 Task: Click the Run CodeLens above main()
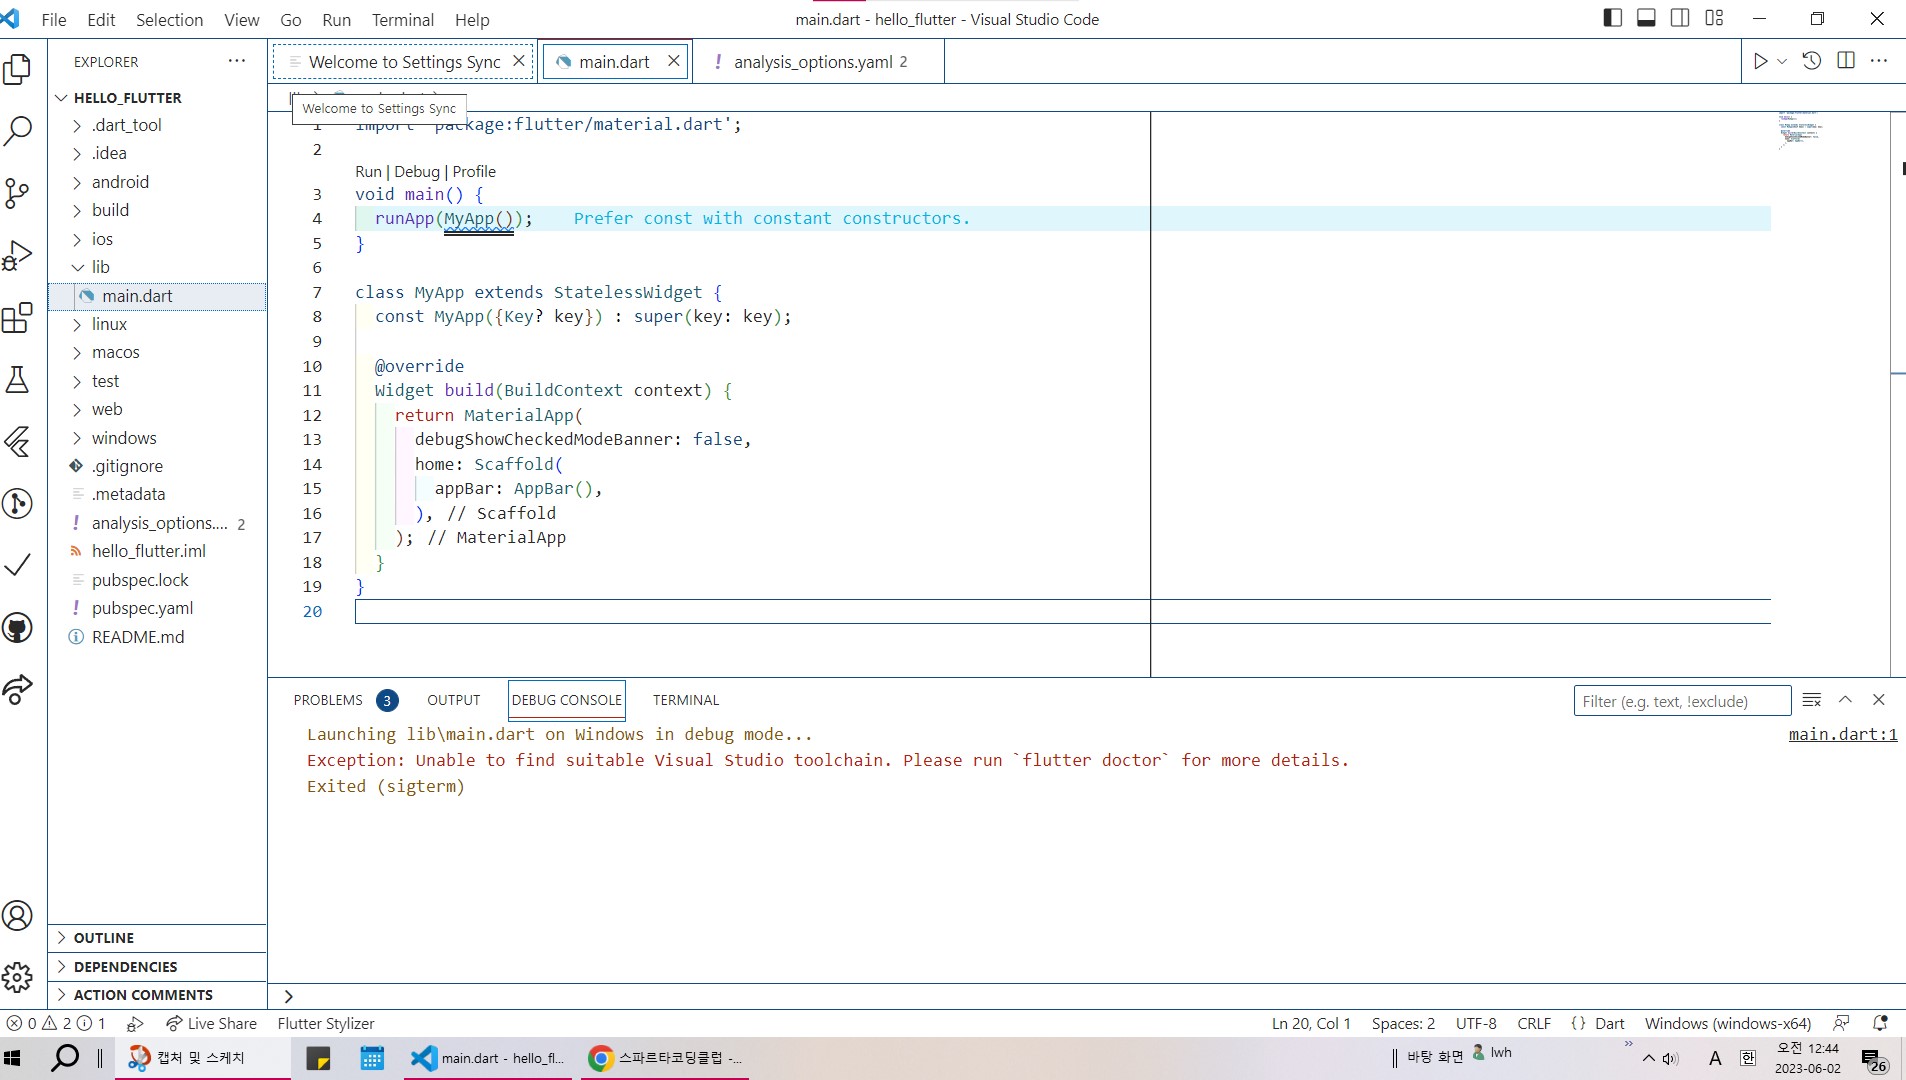pyautogui.click(x=369, y=172)
